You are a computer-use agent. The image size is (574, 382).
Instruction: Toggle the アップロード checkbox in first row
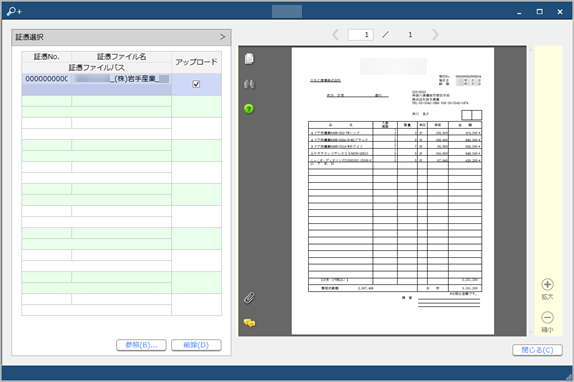[x=196, y=84]
